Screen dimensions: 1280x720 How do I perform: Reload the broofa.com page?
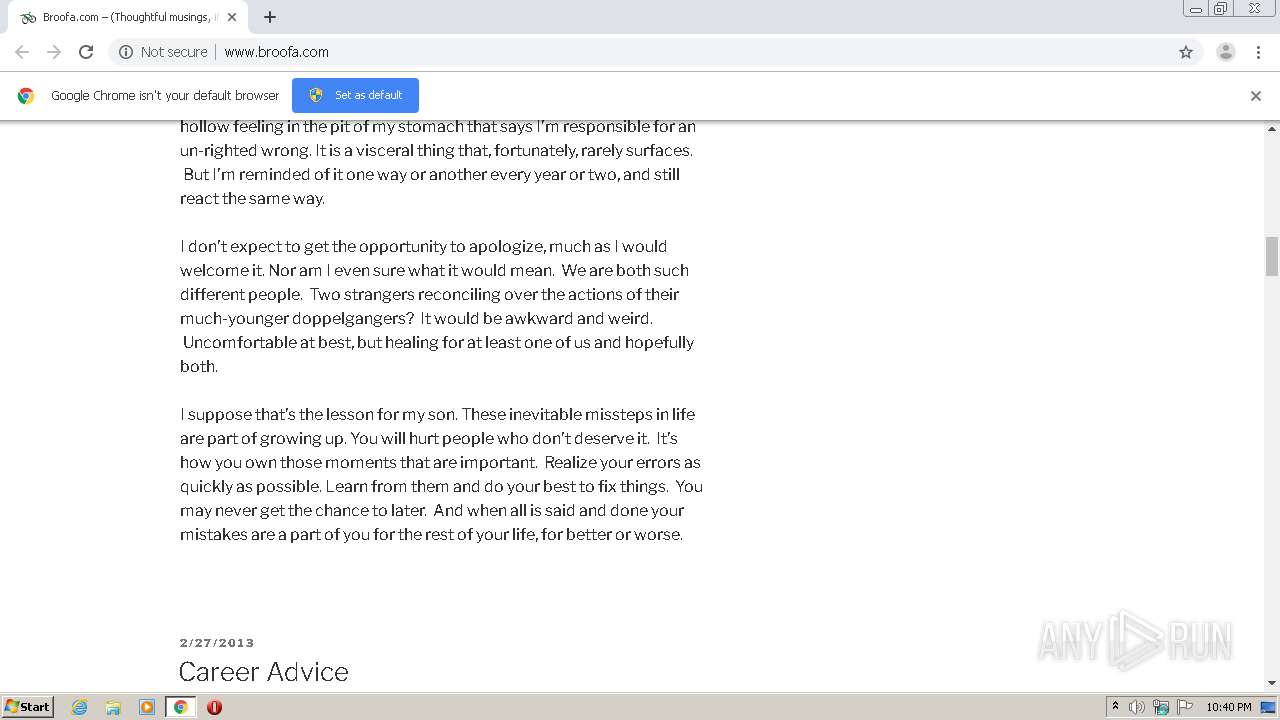(x=86, y=52)
